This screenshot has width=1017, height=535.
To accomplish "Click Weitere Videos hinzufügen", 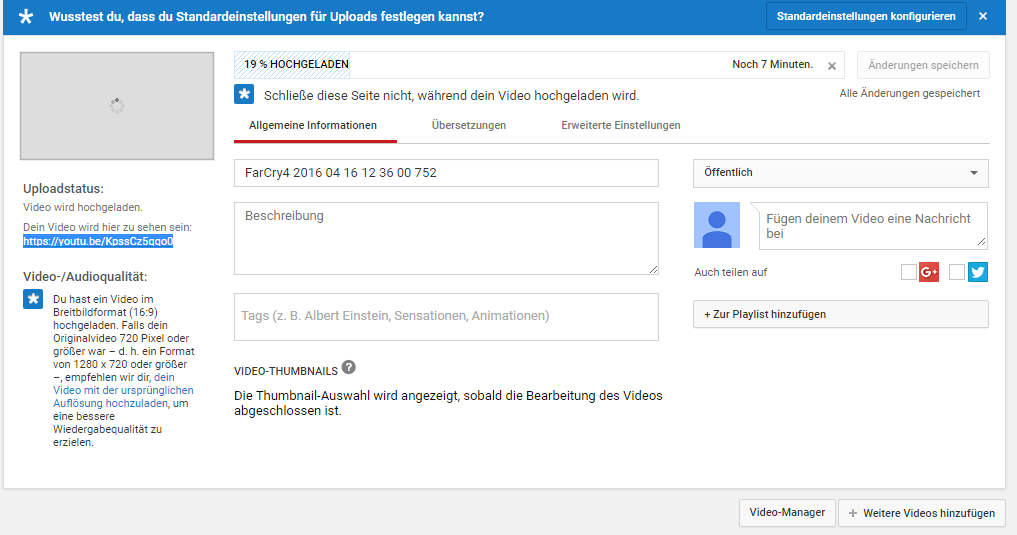I will (x=922, y=512).
